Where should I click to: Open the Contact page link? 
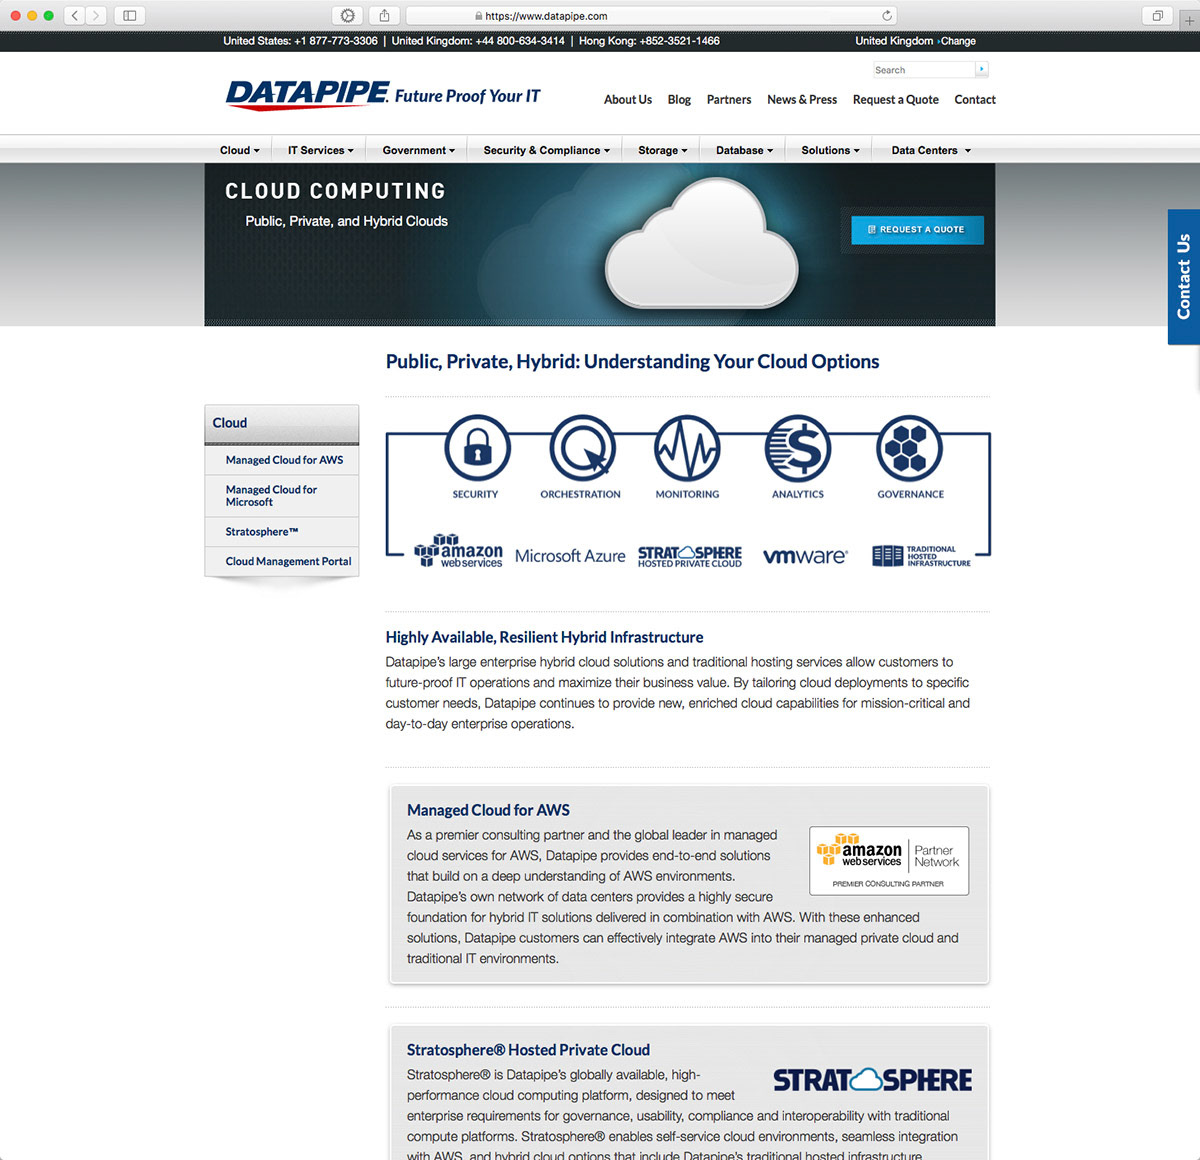[x=975, y=99]
